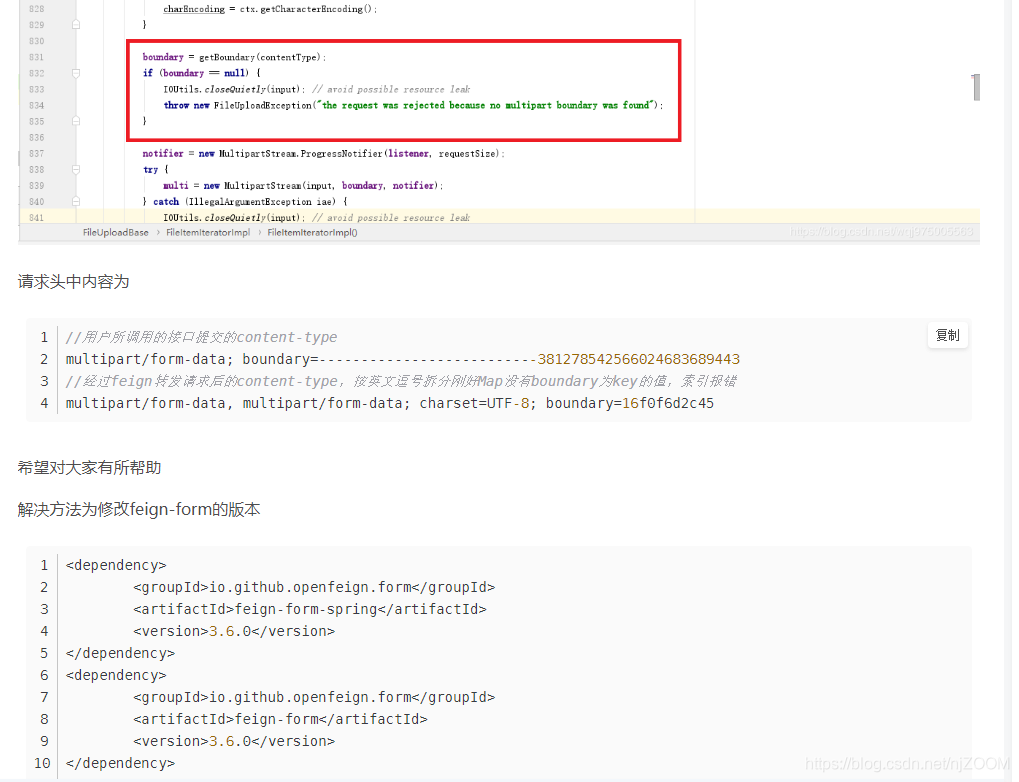
Task: Click the editor scrollbar thumb on the right
Action: pos(975,87)
